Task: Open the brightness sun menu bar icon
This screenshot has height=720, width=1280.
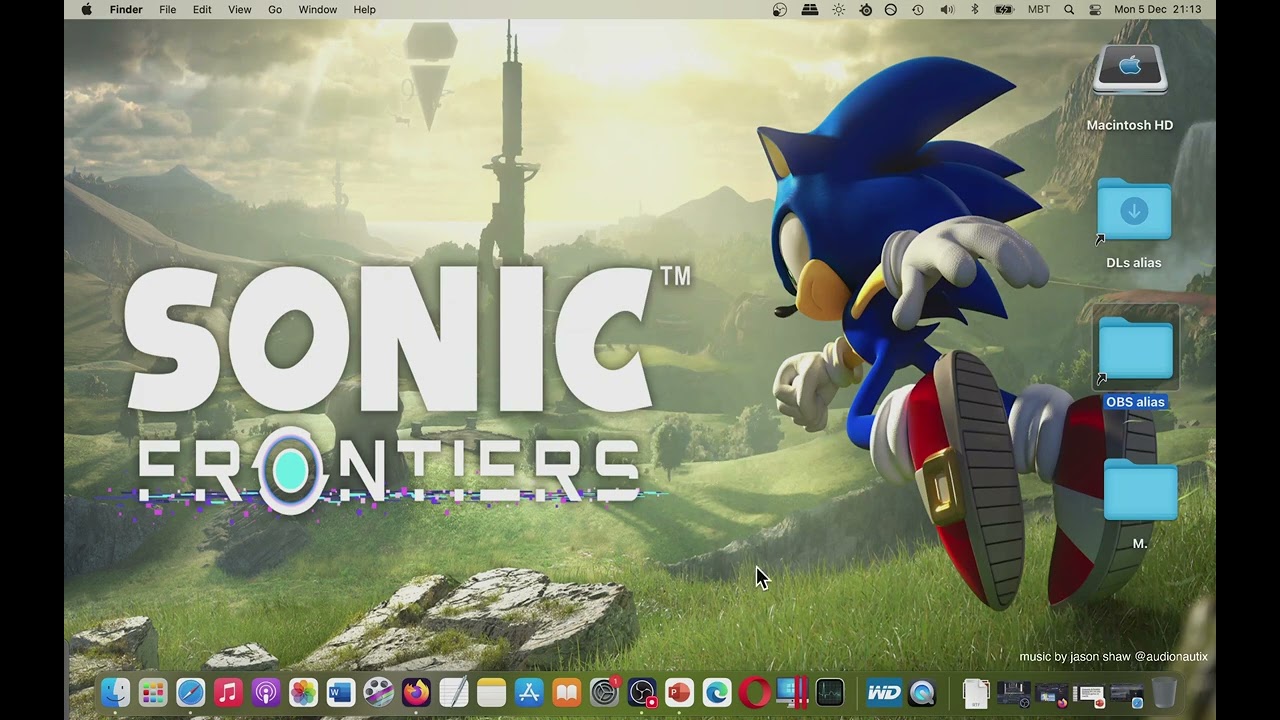Action: (x=838, y=9)
